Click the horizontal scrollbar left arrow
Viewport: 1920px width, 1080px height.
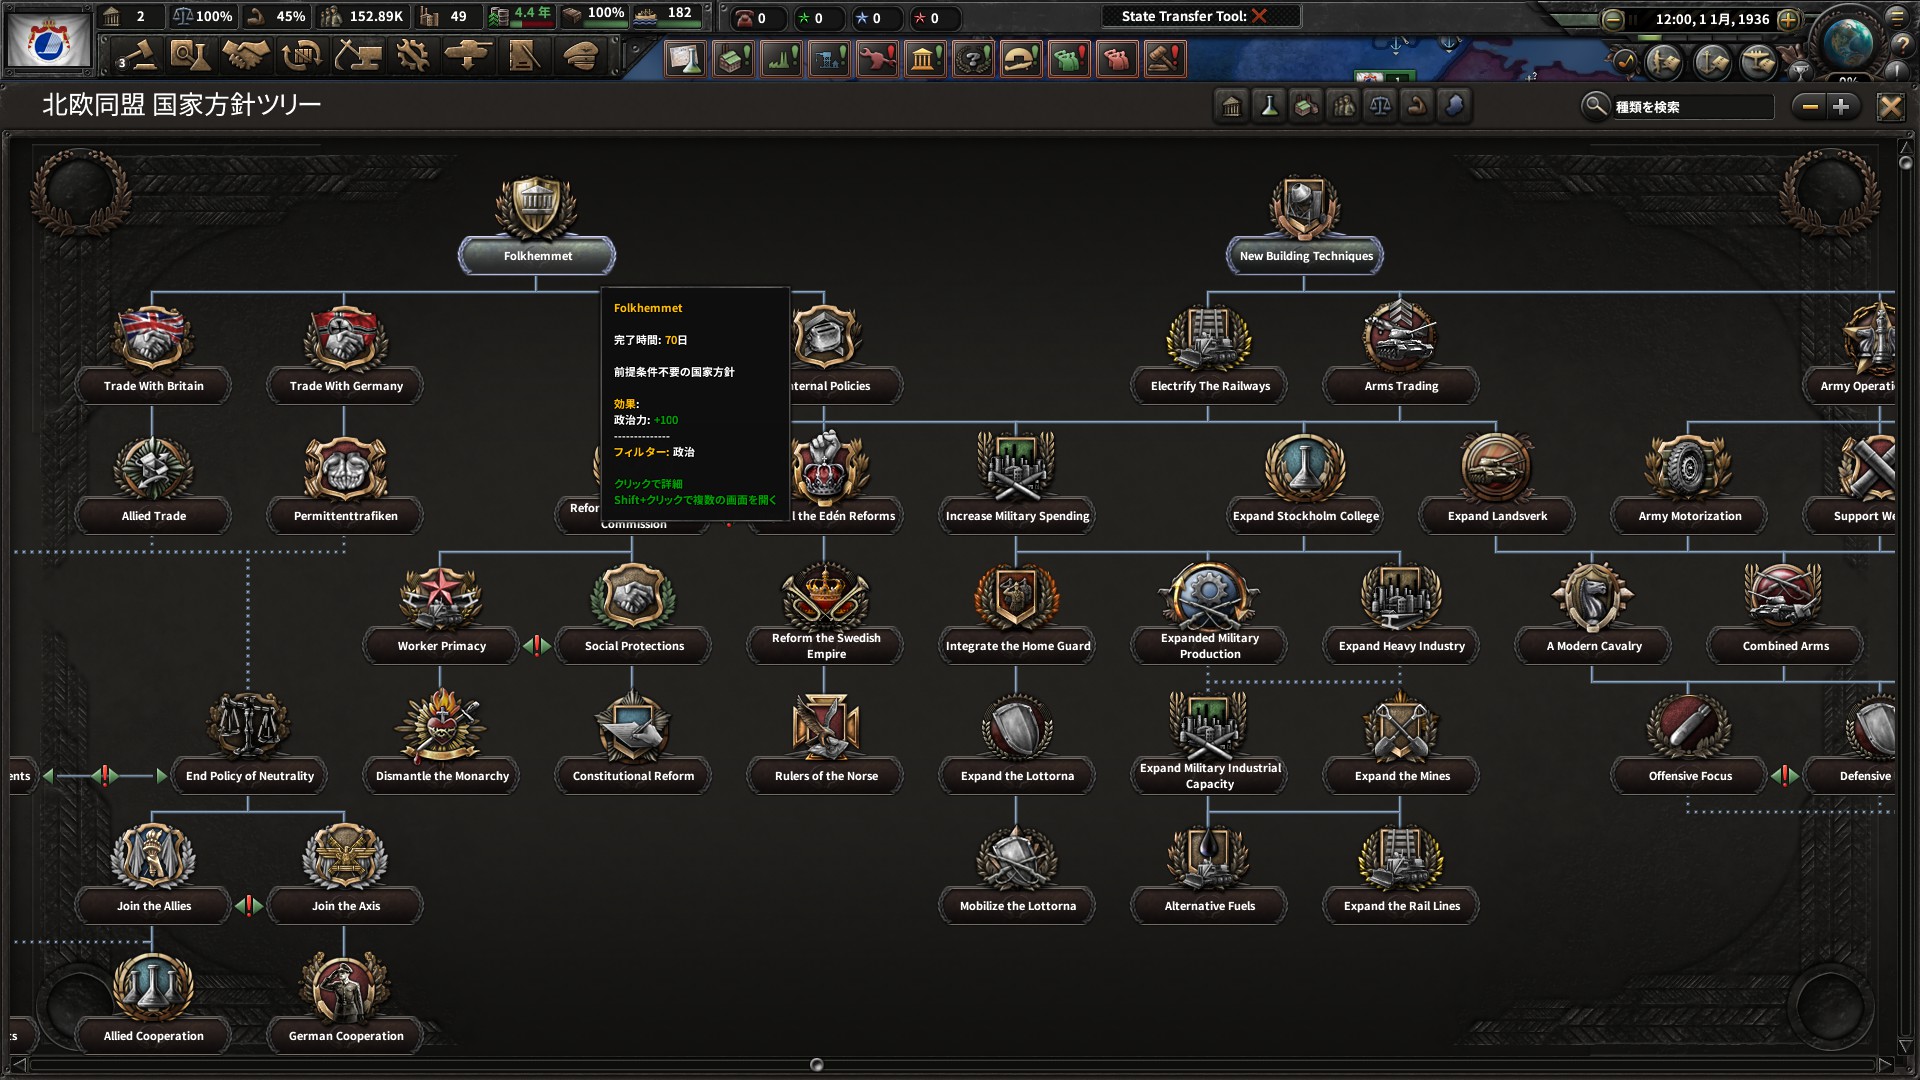pyautogui.click(x=18, y=1065)
